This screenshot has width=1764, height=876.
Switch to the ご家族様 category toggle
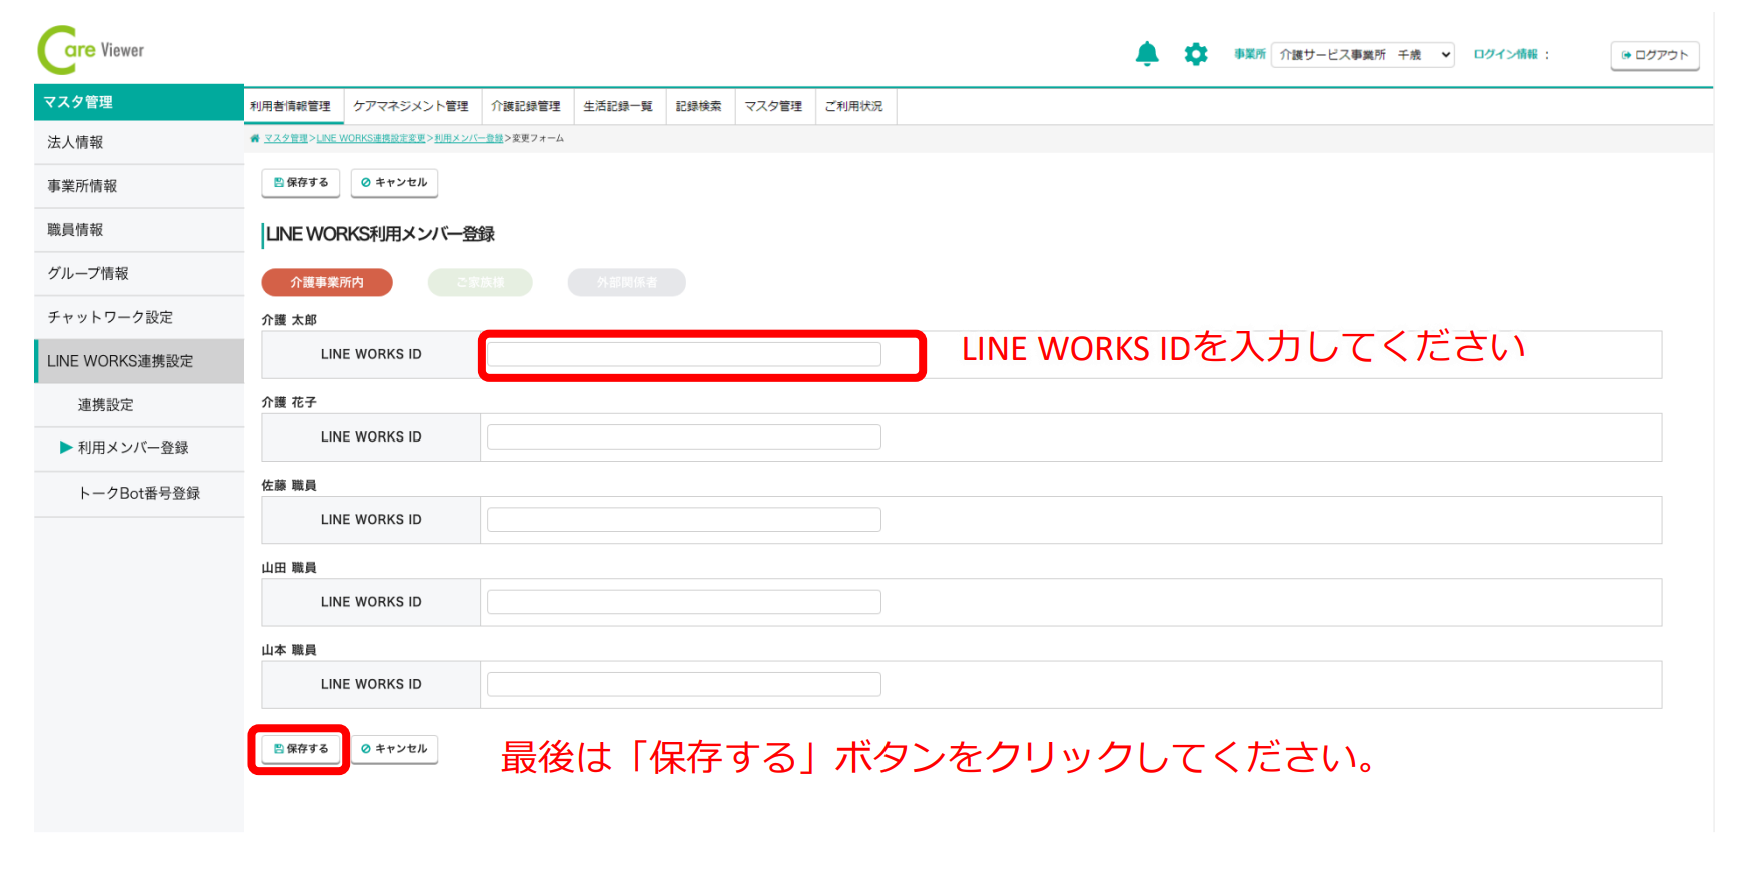pos(480,283)
